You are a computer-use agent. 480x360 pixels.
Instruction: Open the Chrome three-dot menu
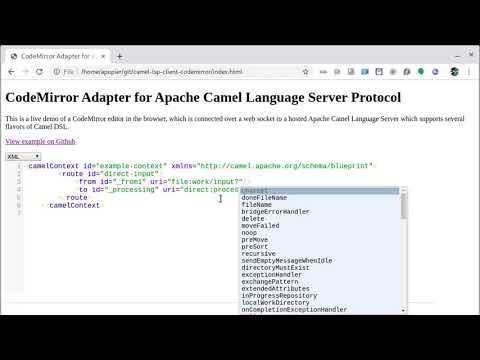(469, 72)
